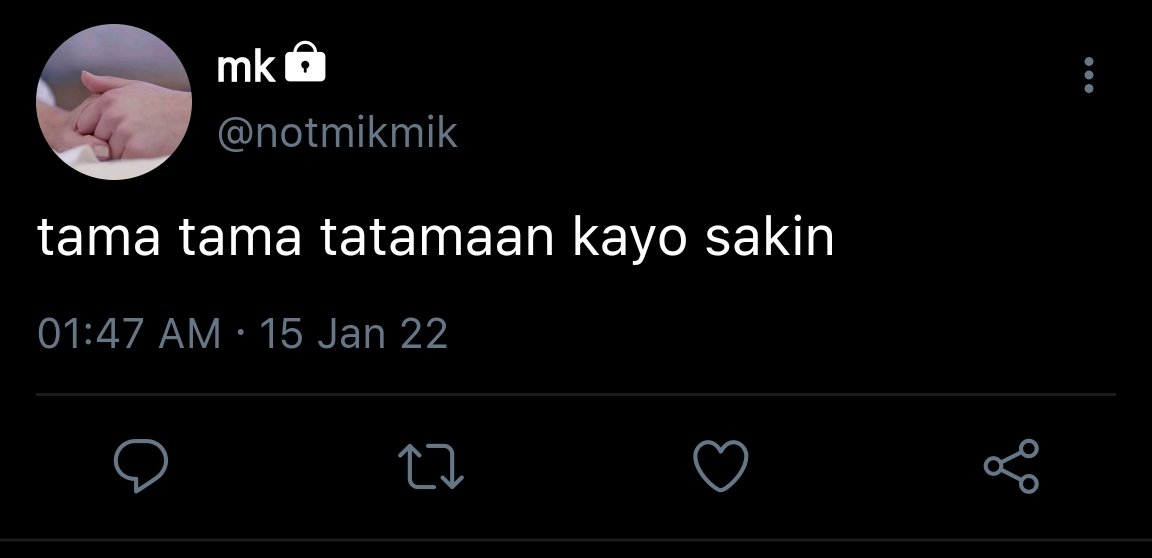Click the padlock protected account icon
This screenshot has width=1152, height=558.
coord(304,62)
